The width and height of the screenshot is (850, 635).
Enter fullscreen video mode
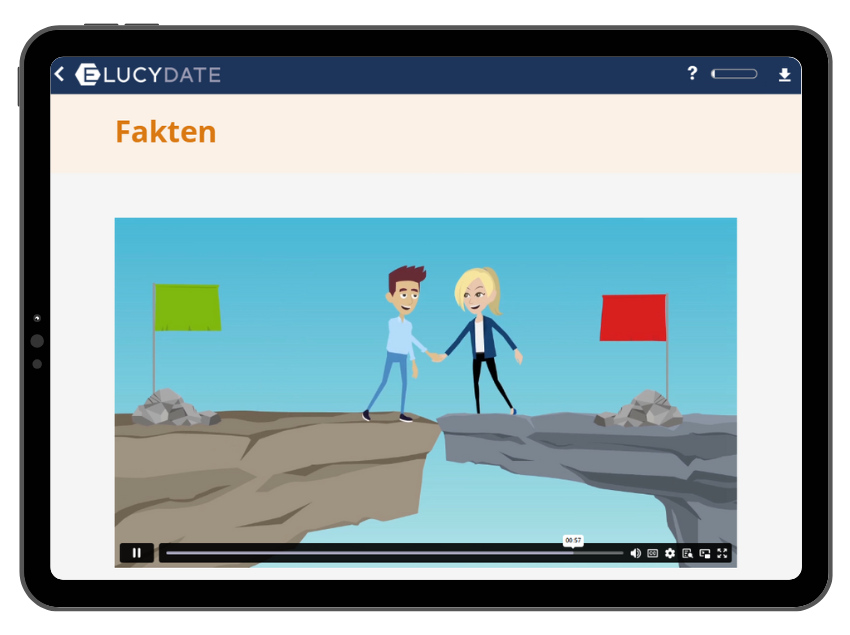722,553
